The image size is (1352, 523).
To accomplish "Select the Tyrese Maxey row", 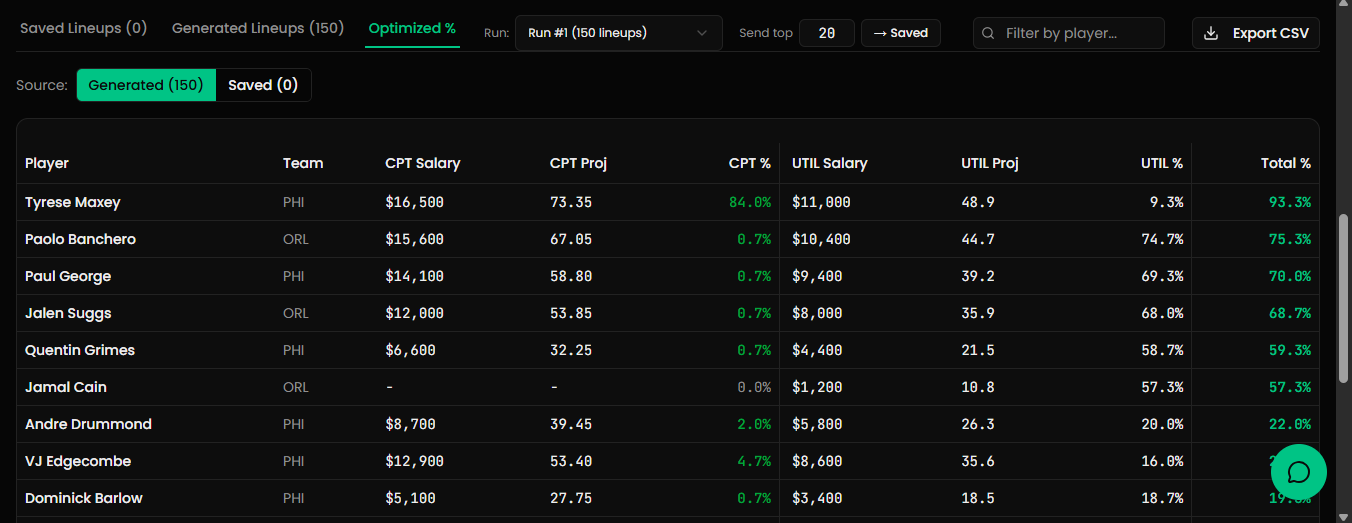I will point(73,202).
